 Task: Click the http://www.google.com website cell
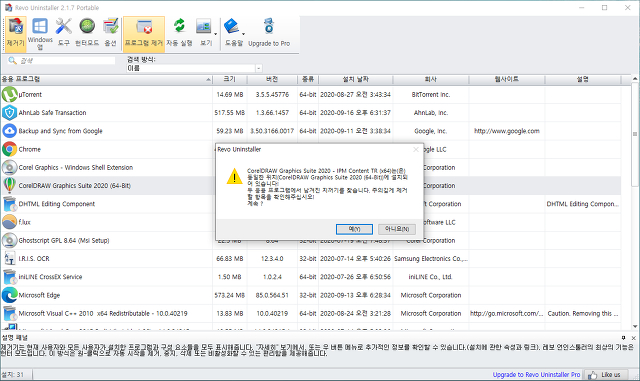tap(507, 131)
